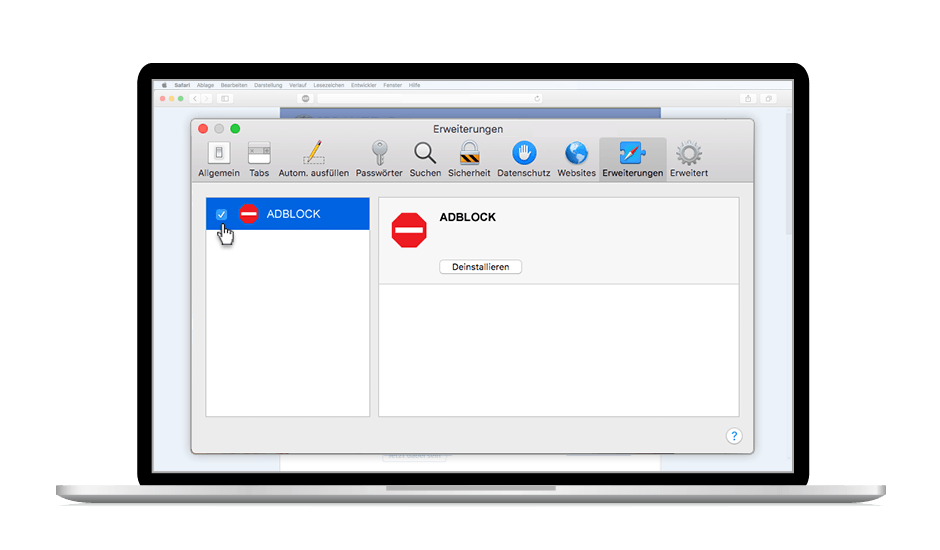Minimize the Safari browser window

coord(171,98)
